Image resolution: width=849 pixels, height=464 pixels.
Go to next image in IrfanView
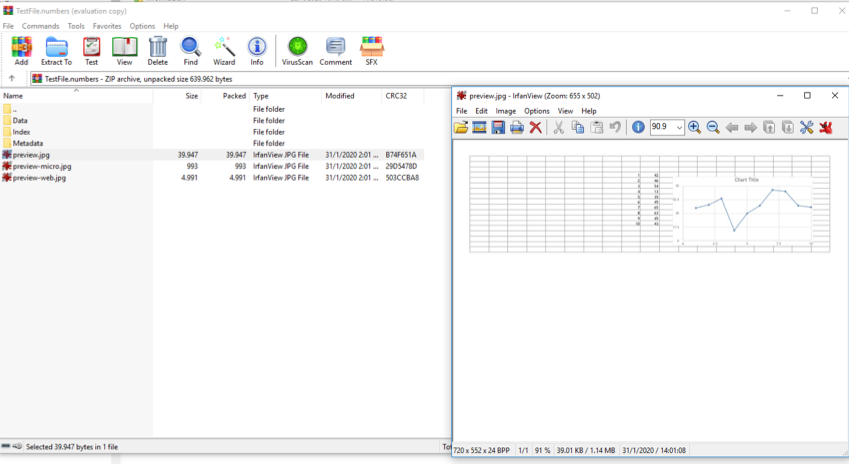(x=750, y=128)
